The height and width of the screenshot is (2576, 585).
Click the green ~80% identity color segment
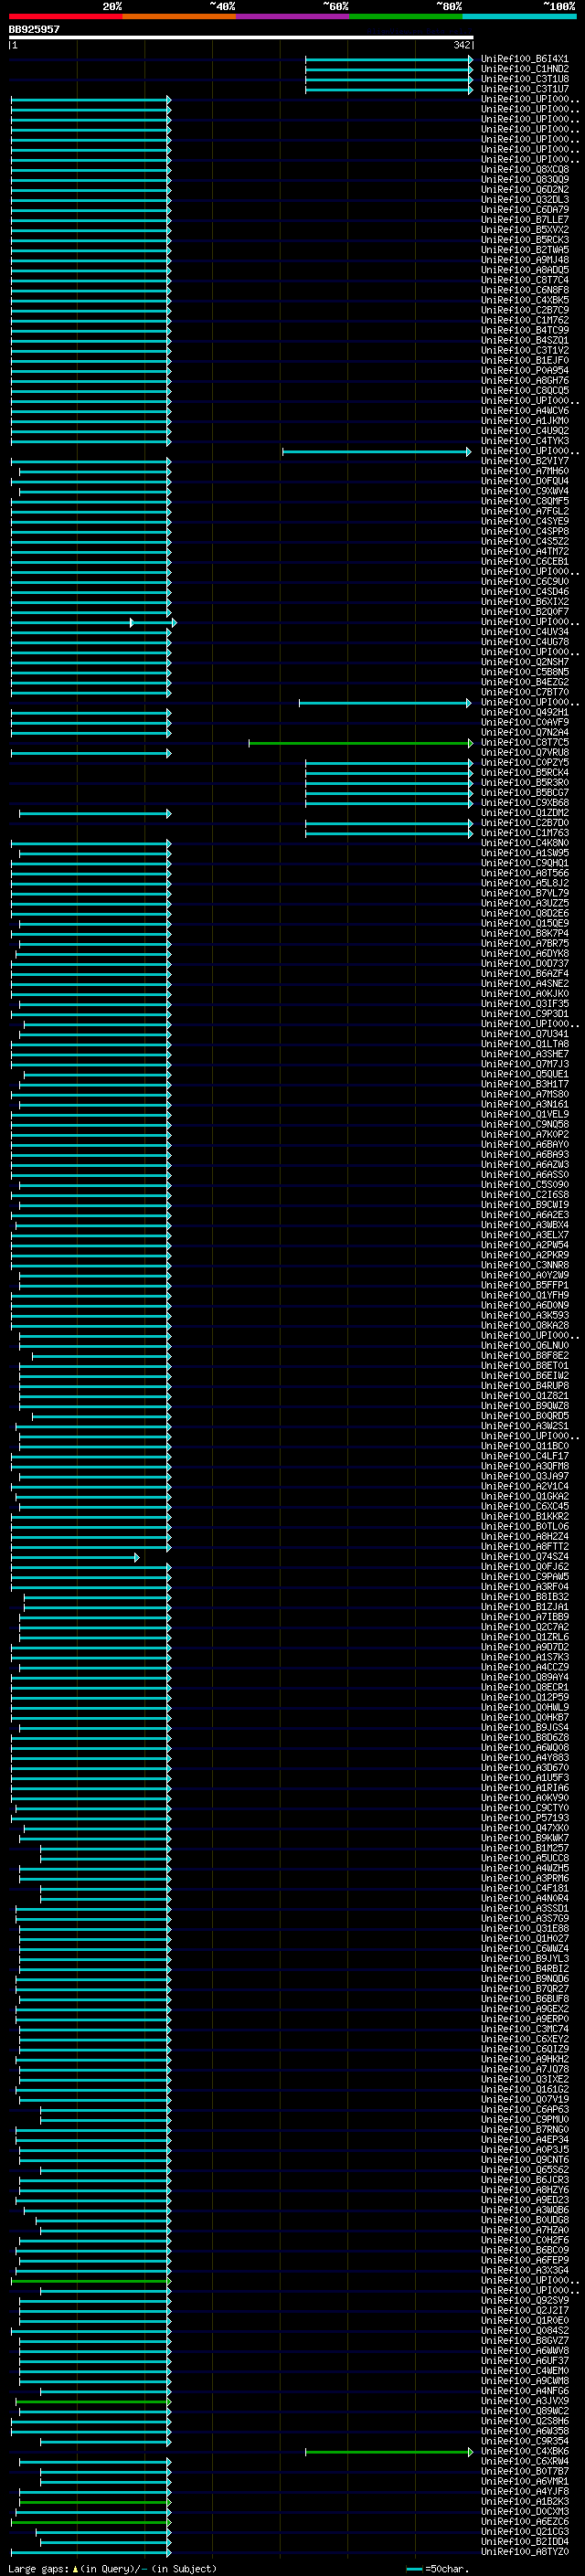point(406,16)
